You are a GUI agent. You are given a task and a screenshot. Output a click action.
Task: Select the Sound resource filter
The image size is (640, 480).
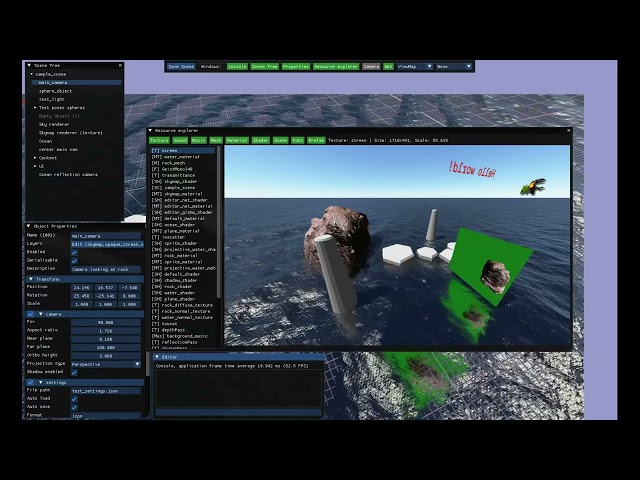pyautogui.click(x=180, y=140)
